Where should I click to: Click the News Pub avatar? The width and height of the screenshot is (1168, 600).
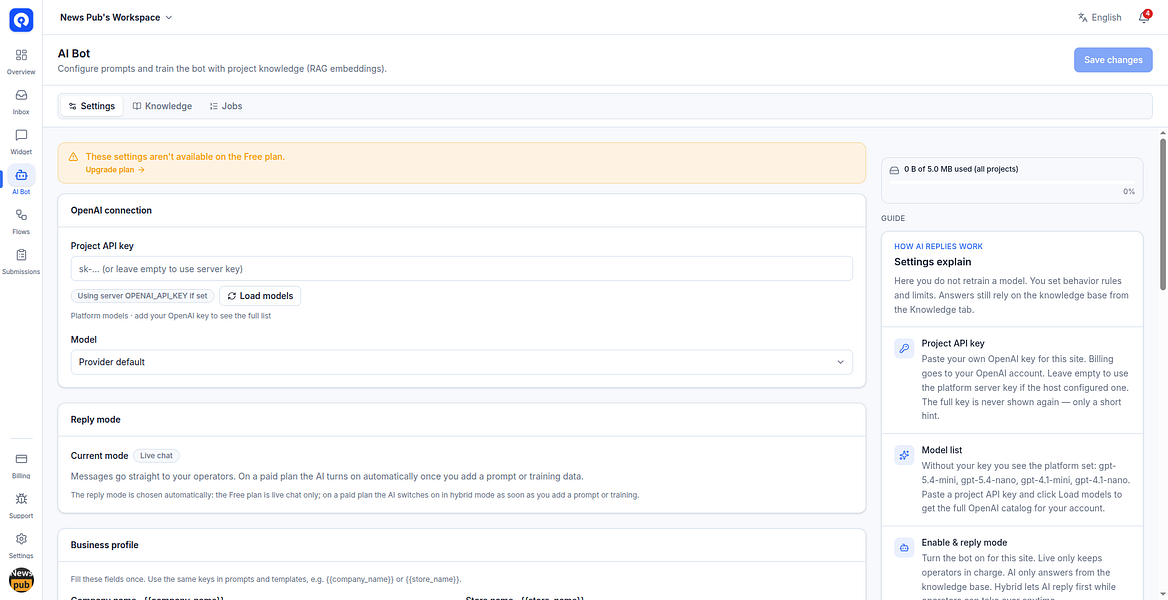click(21, 580)
